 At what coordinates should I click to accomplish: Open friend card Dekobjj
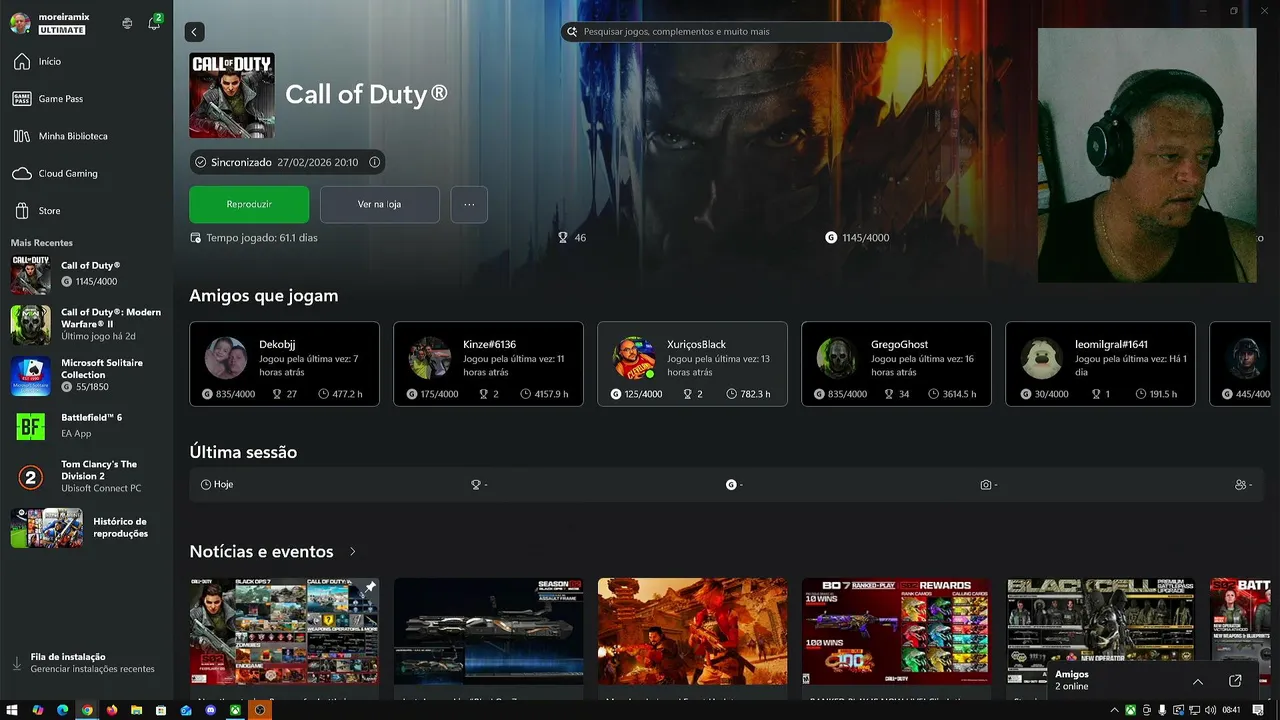[x=284, y=364]
